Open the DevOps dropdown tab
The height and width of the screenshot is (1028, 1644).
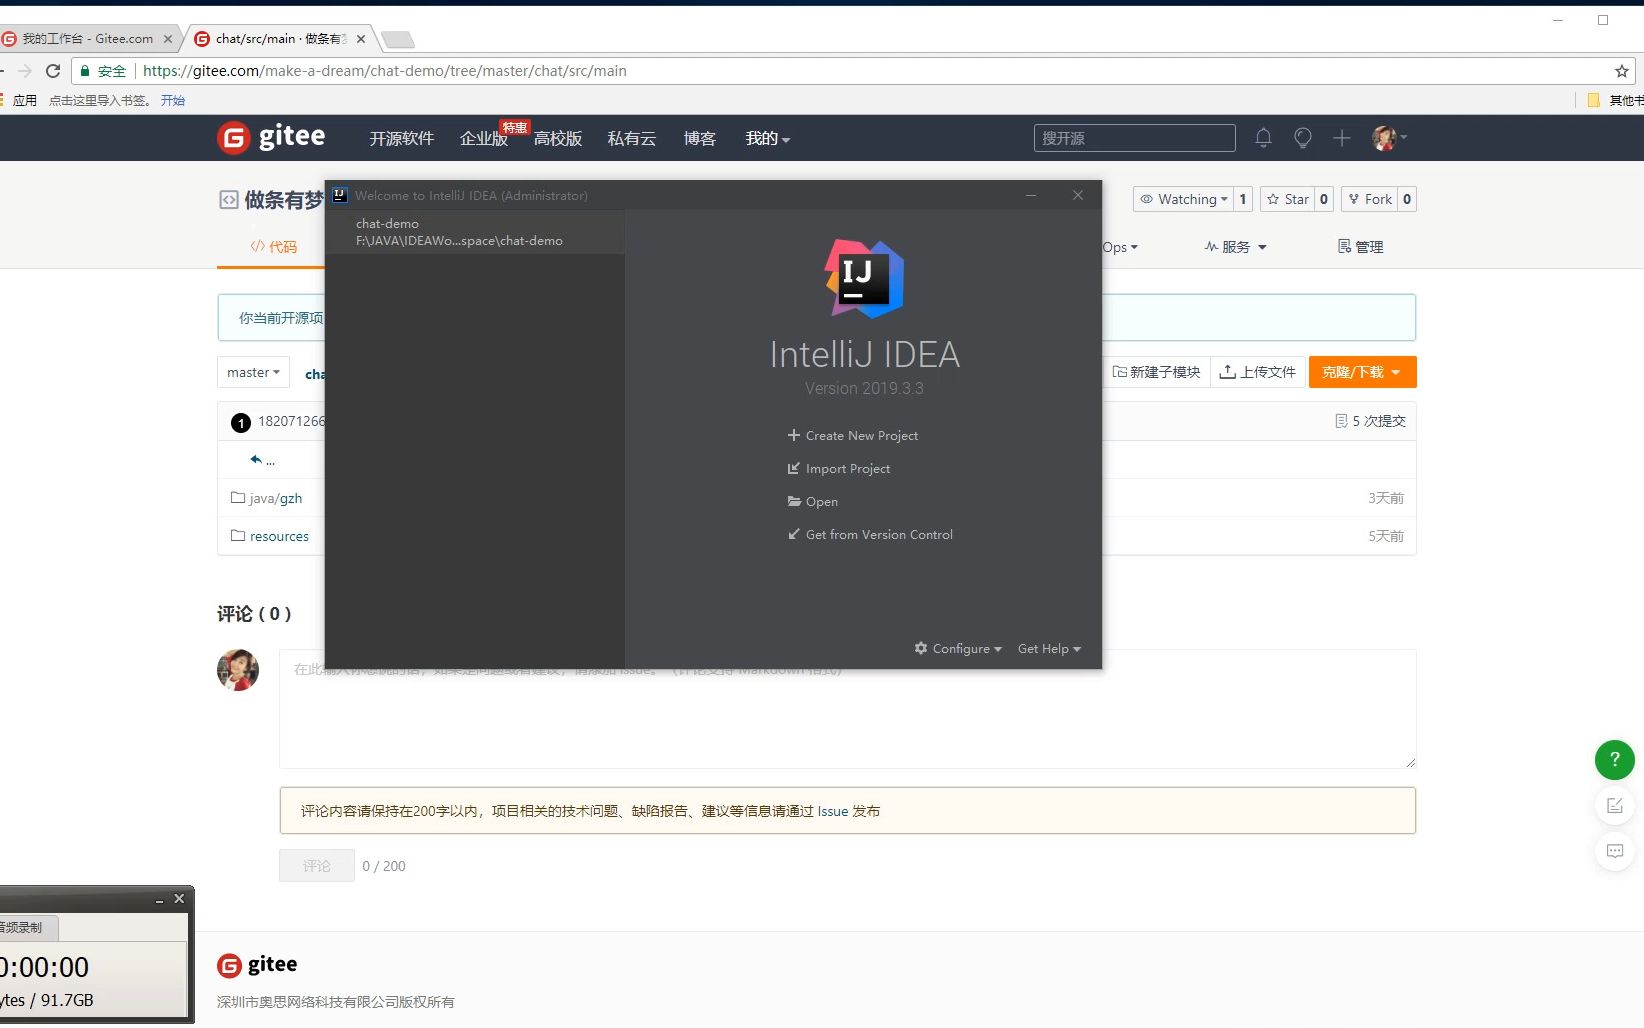(x=1120, y=247)
